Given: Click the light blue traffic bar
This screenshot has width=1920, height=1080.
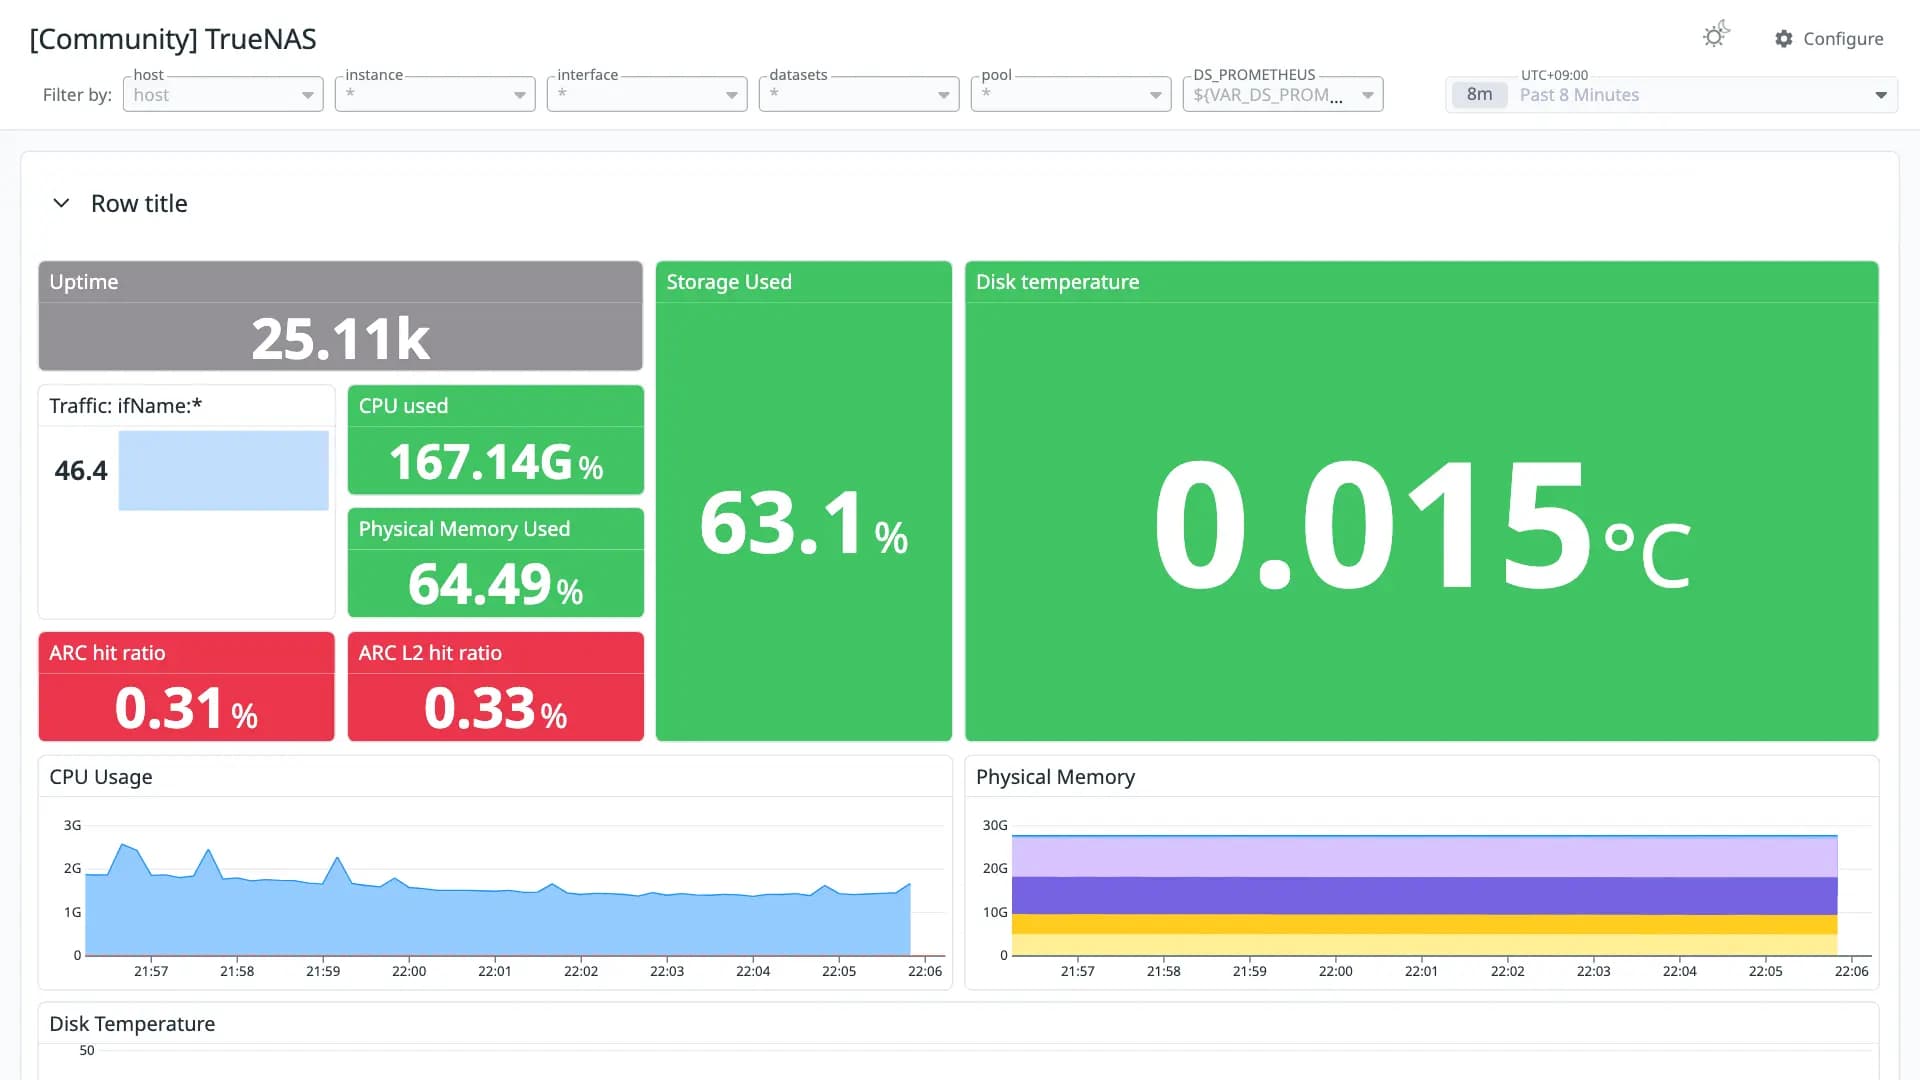Looking at the screenshot, I should click(x=223, y=471).
